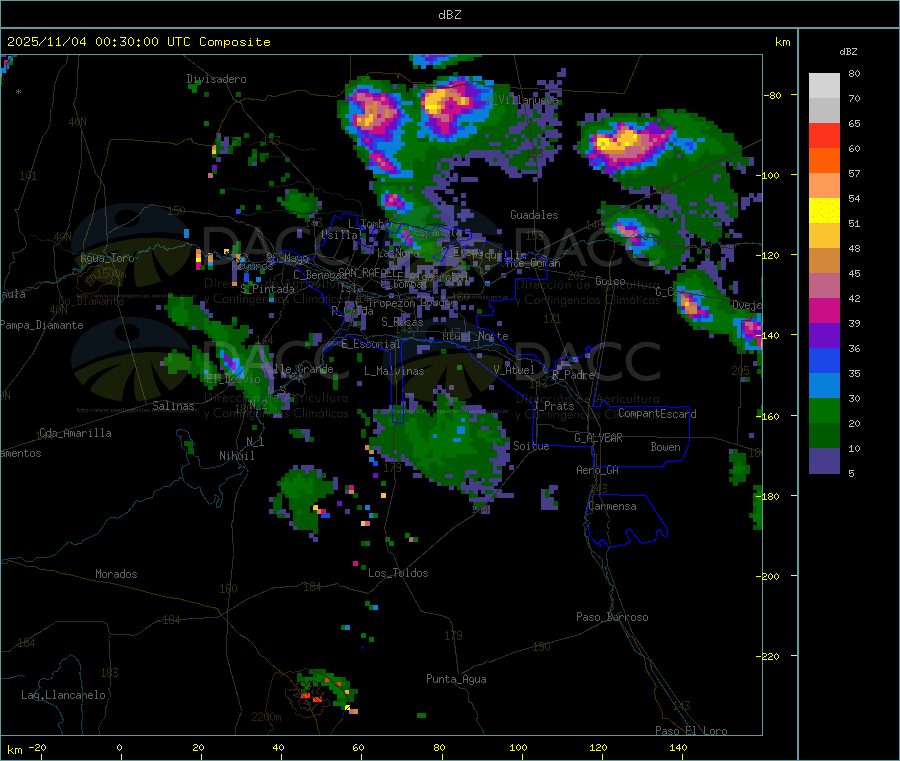900x761 pixels.
Task: Click the '140' km tick on bottom axis
Action: tap(678, 748)
